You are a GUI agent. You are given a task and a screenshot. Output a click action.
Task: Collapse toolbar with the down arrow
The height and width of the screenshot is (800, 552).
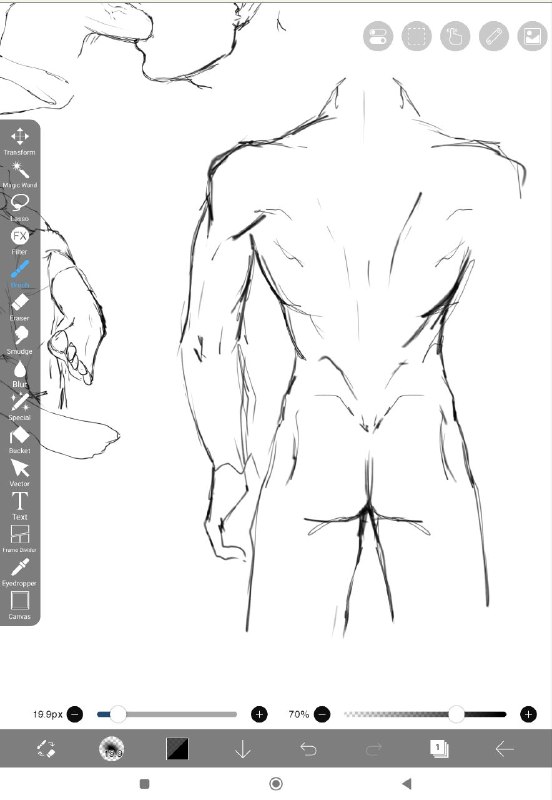pyautogui.click(x=242, y=748)
